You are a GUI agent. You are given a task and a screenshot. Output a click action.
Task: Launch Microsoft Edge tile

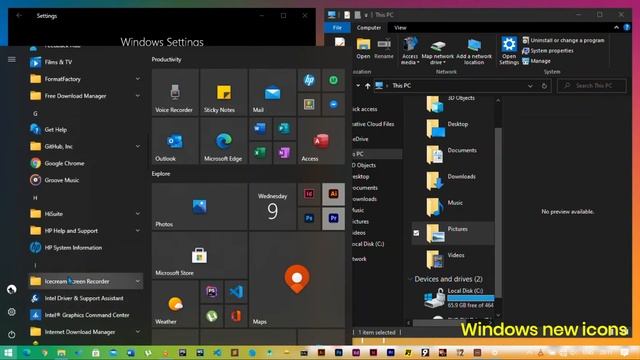(224, 141)
